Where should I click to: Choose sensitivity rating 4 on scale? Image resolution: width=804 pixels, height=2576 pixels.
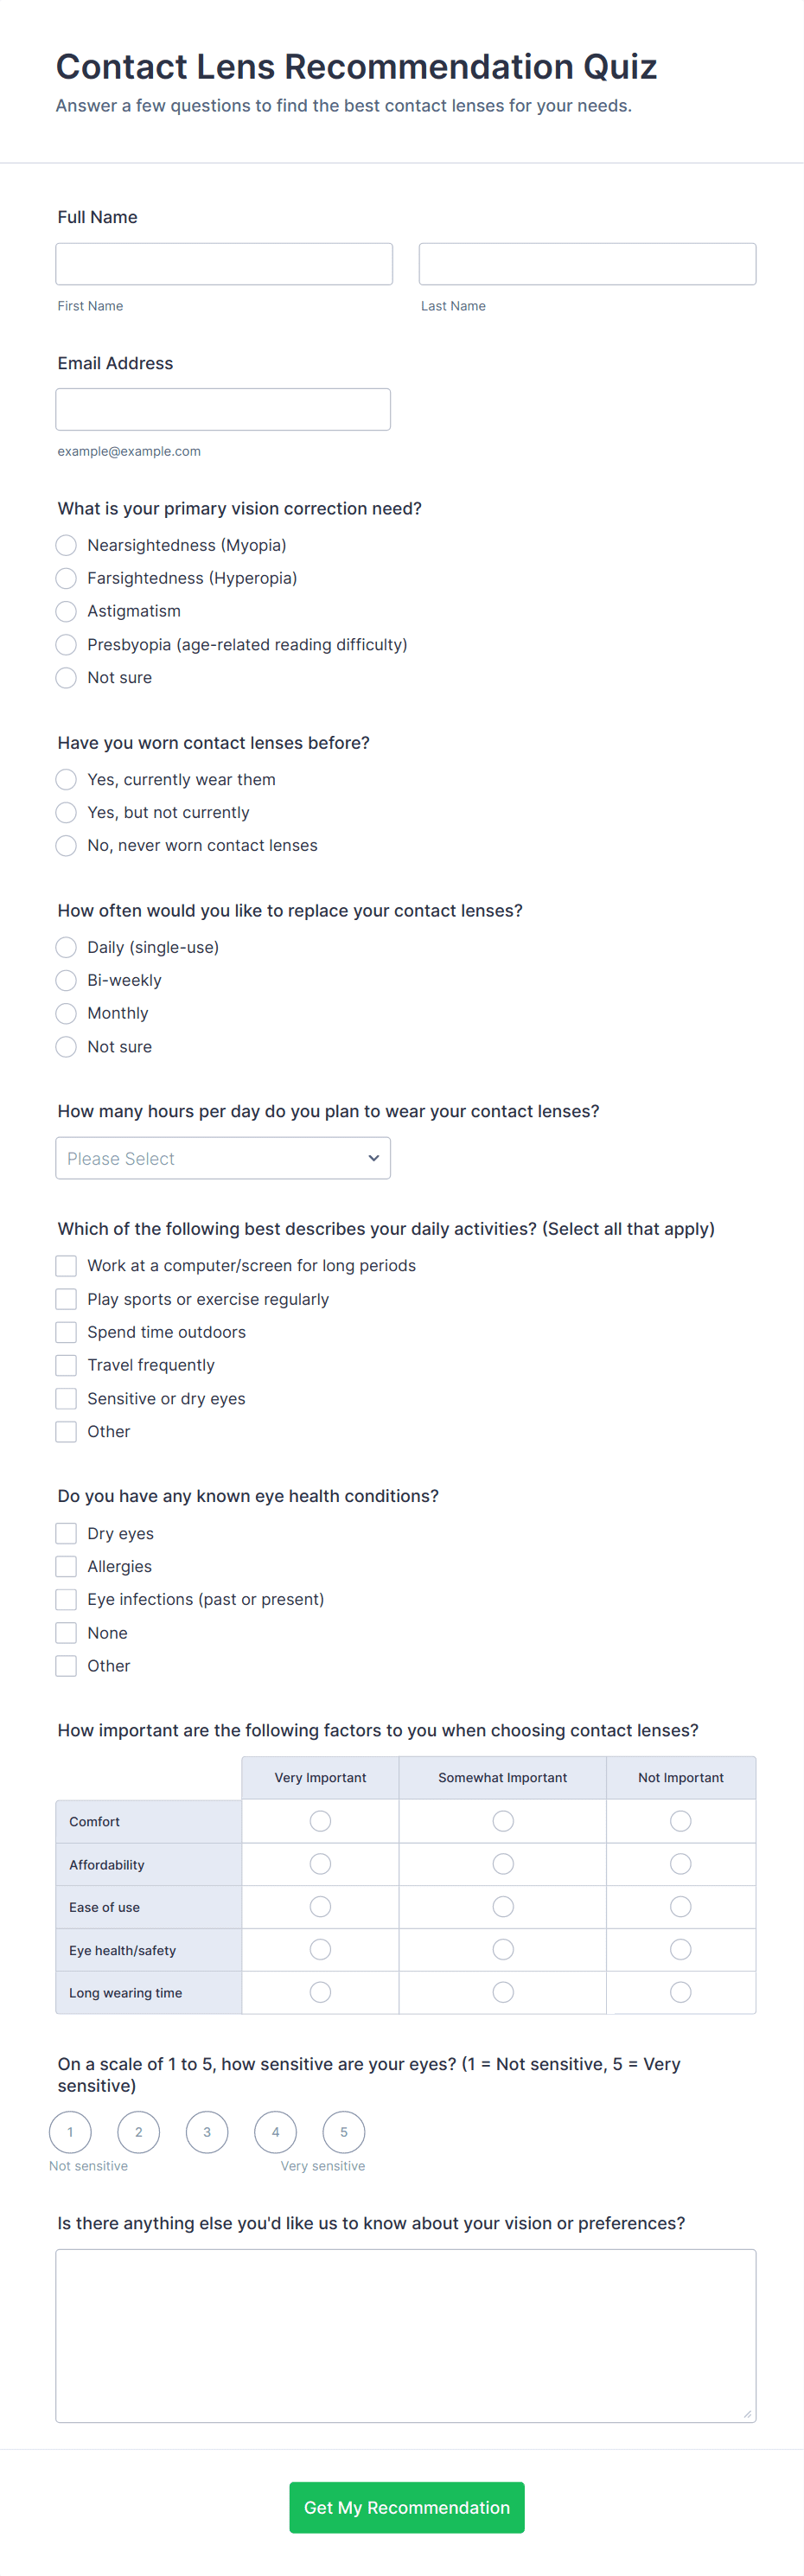pyautogui.click(x=276, y=2132)
